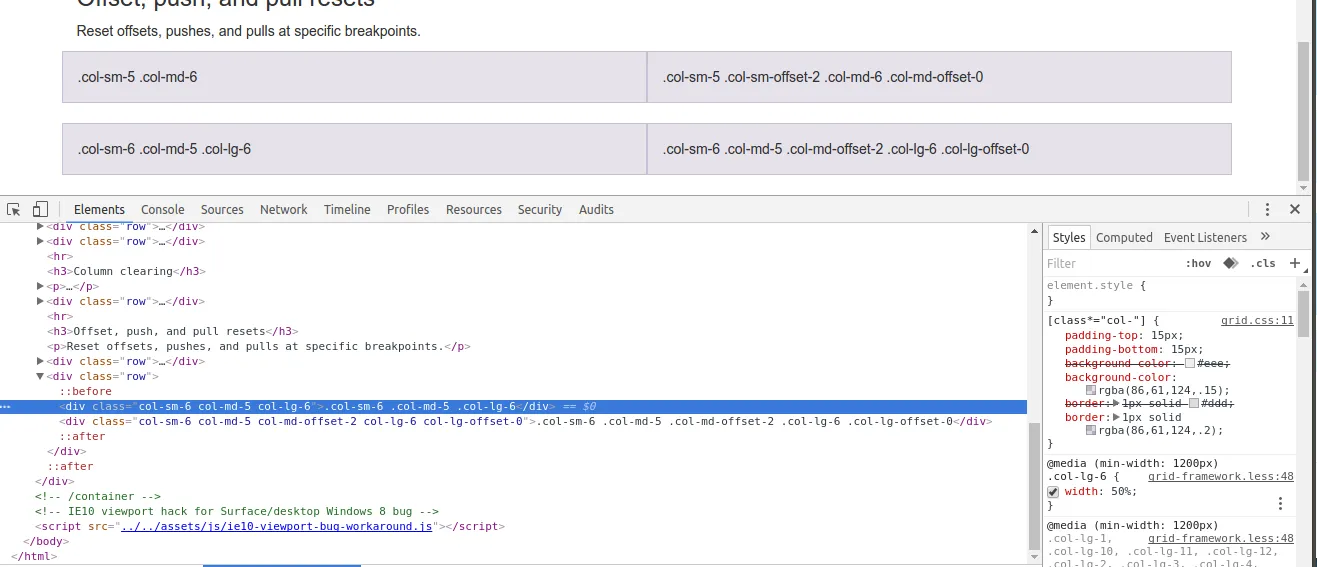Switch to the Network tab
Screen dimensions: 1317x567
(284, 209)
